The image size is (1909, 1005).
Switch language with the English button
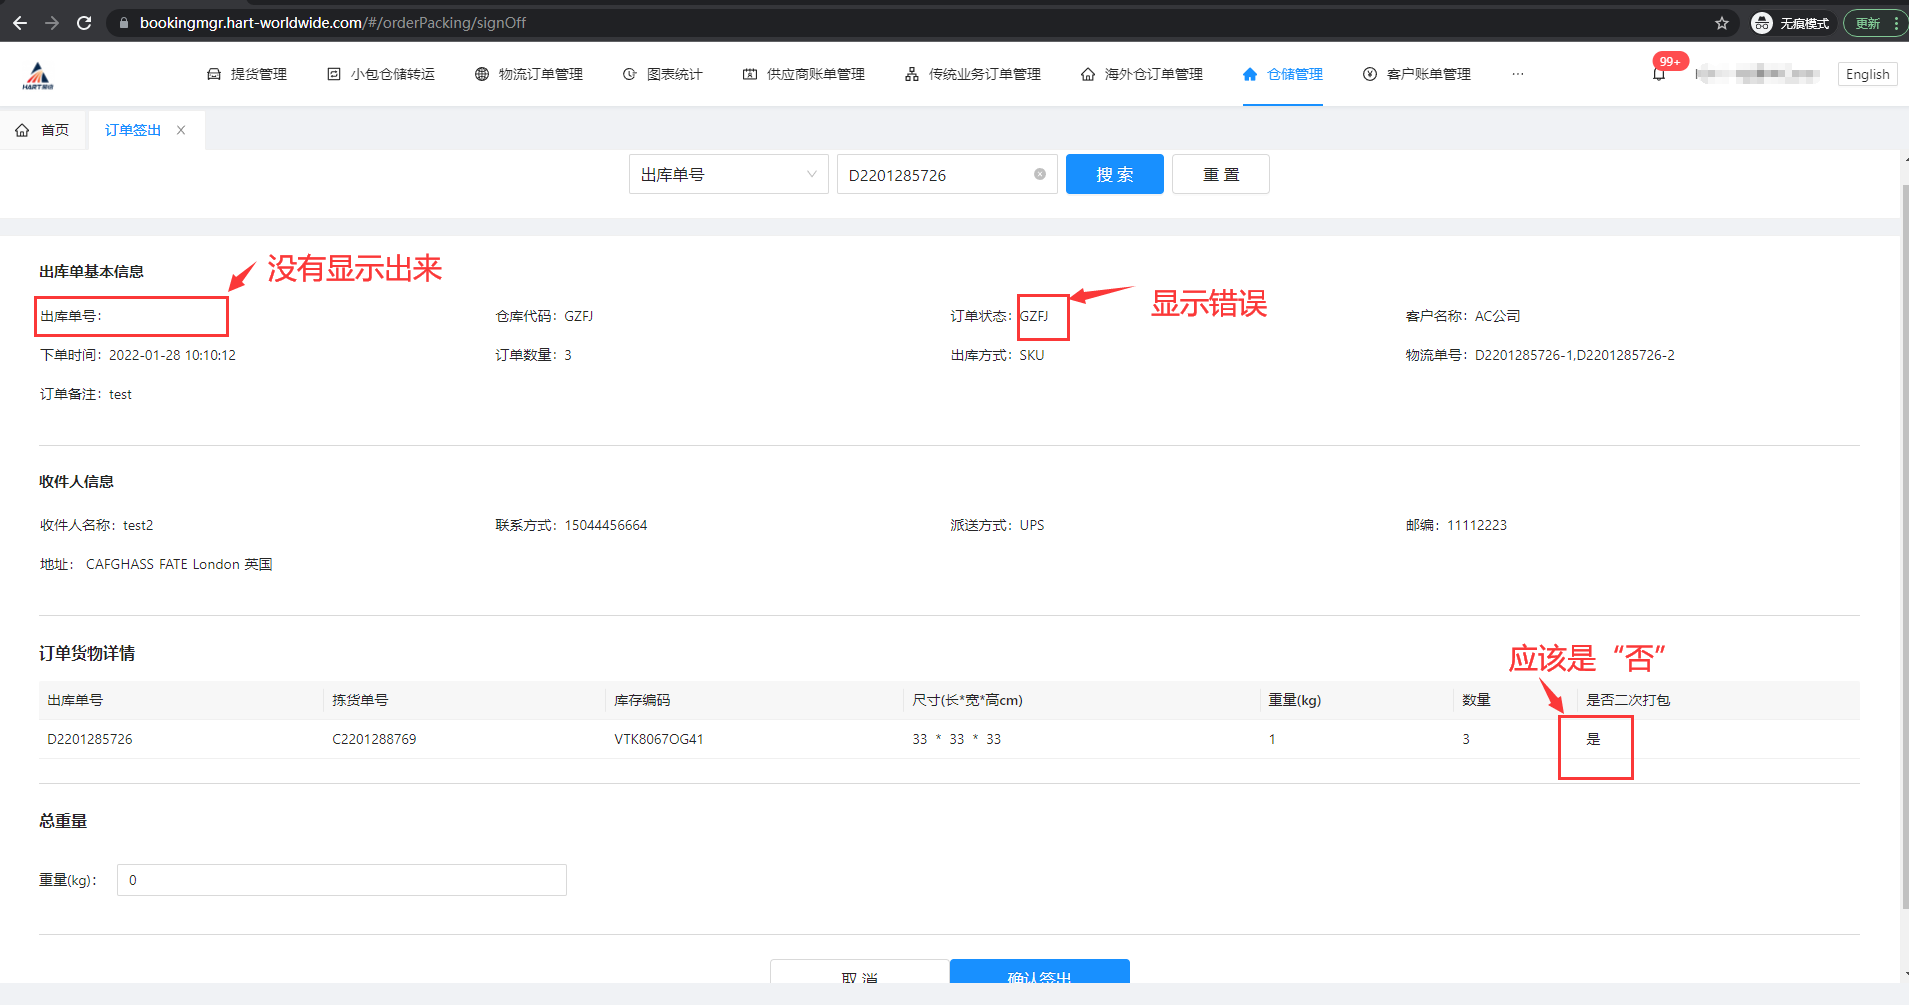[x=1866, y=74]
